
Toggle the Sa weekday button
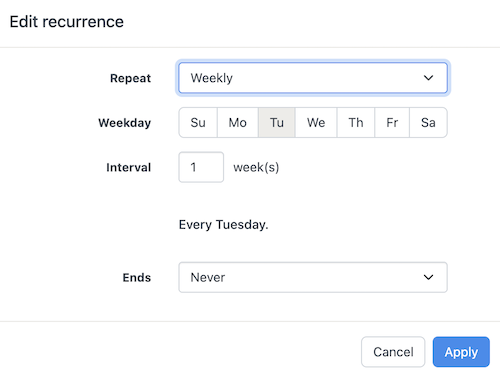click(x=428, y=122)
